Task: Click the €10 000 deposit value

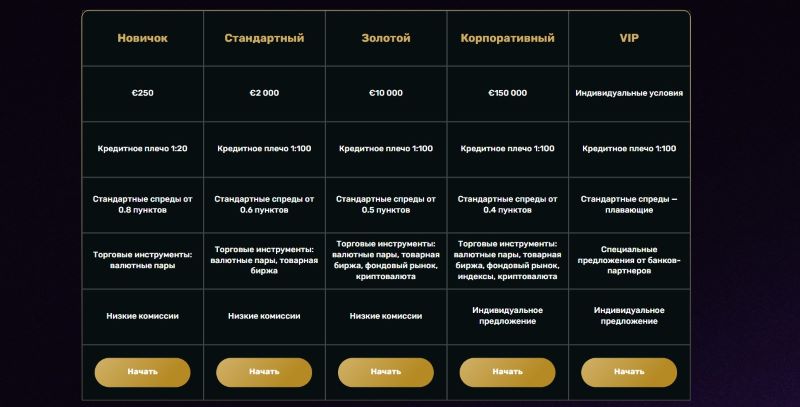Action: [385, 93]
